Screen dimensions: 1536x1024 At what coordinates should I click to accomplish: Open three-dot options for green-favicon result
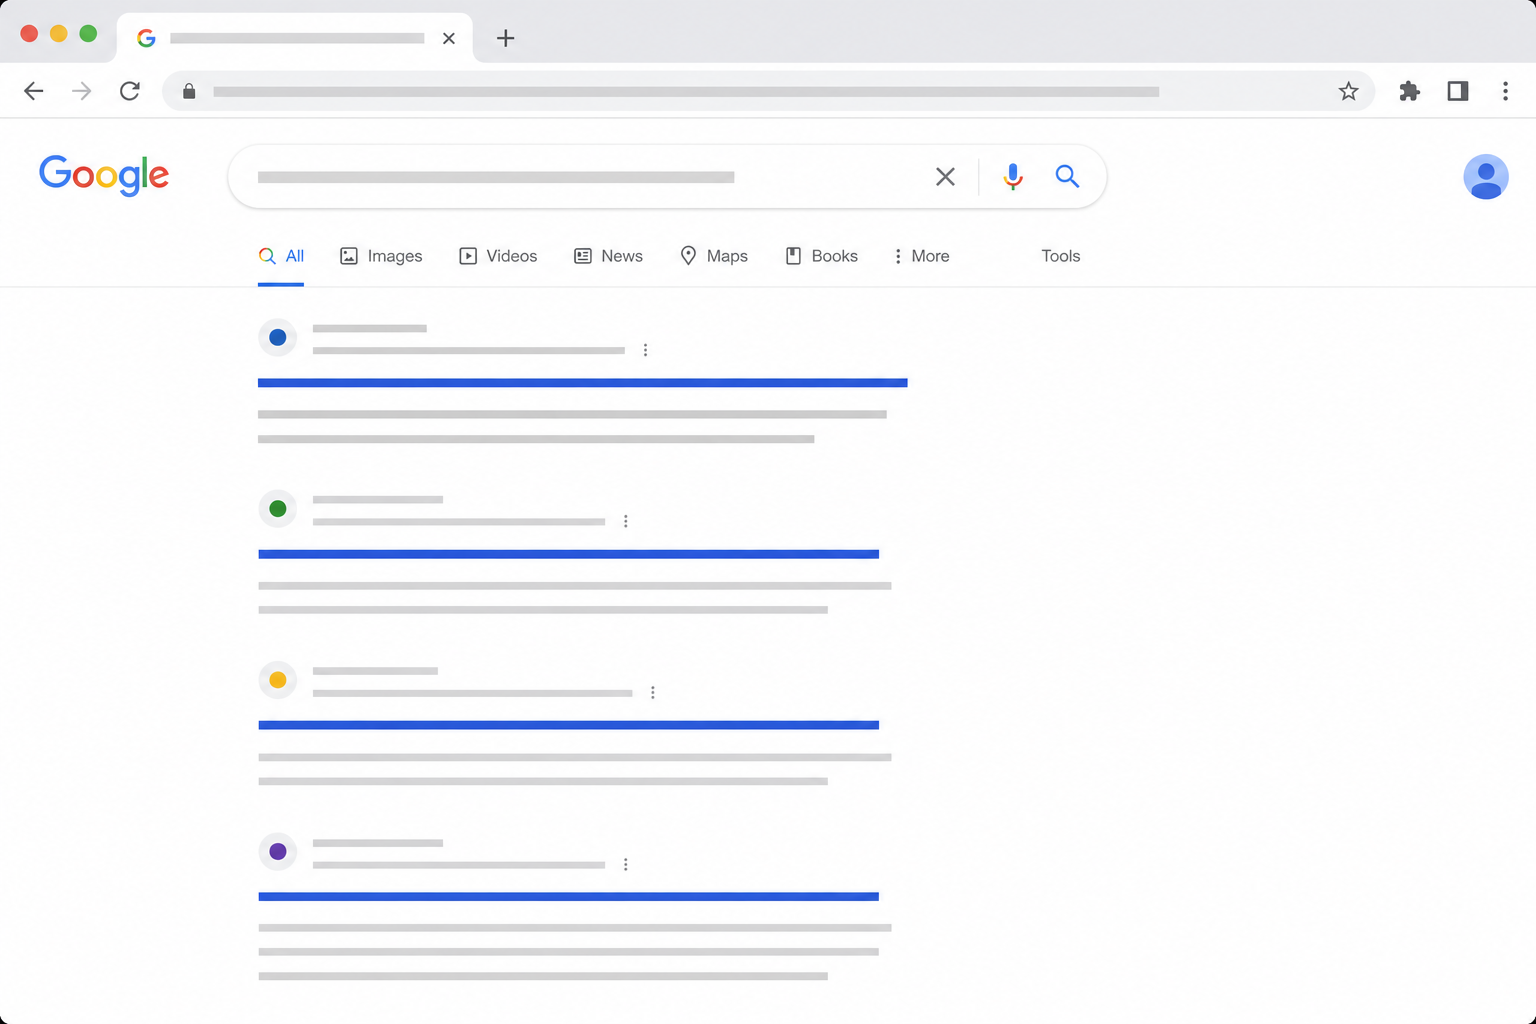pos(626,521)
